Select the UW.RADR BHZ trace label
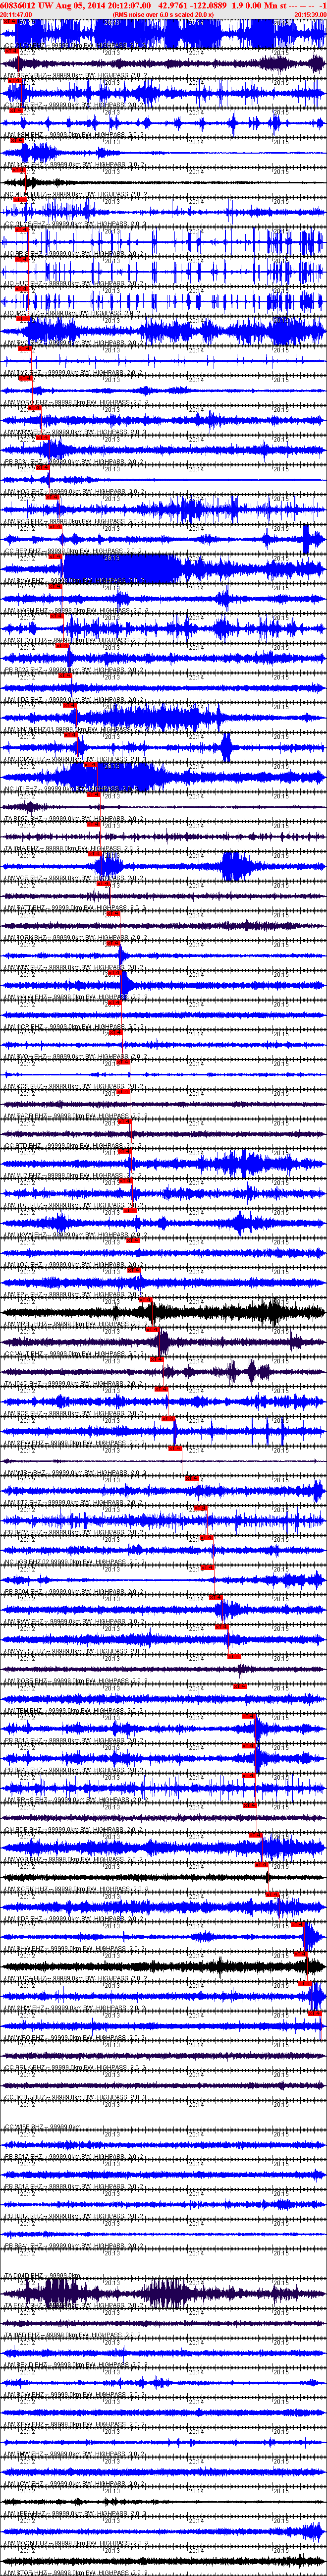 coord(75,1115)
